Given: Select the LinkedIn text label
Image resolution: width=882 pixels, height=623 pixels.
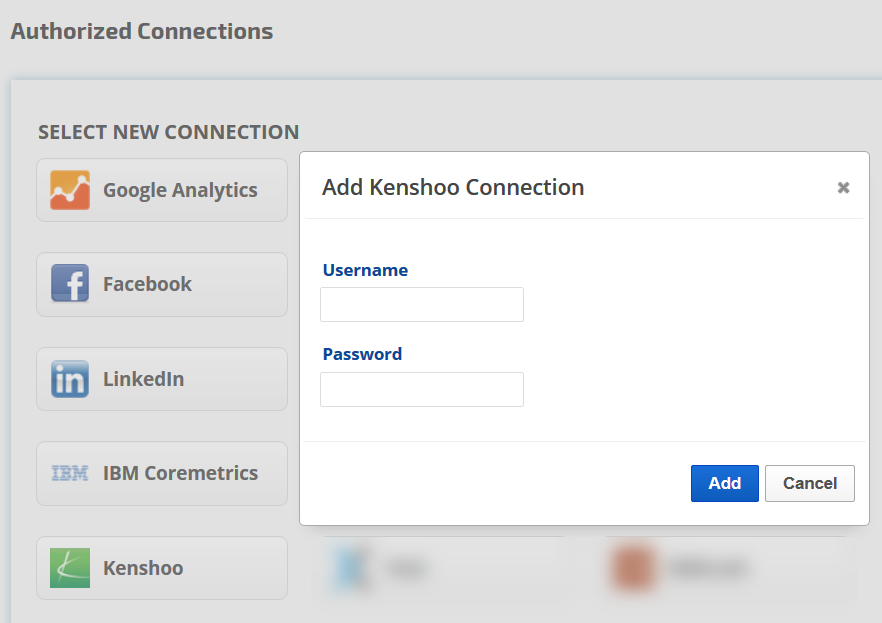Looking at the screenshot, I should point(143,379).
